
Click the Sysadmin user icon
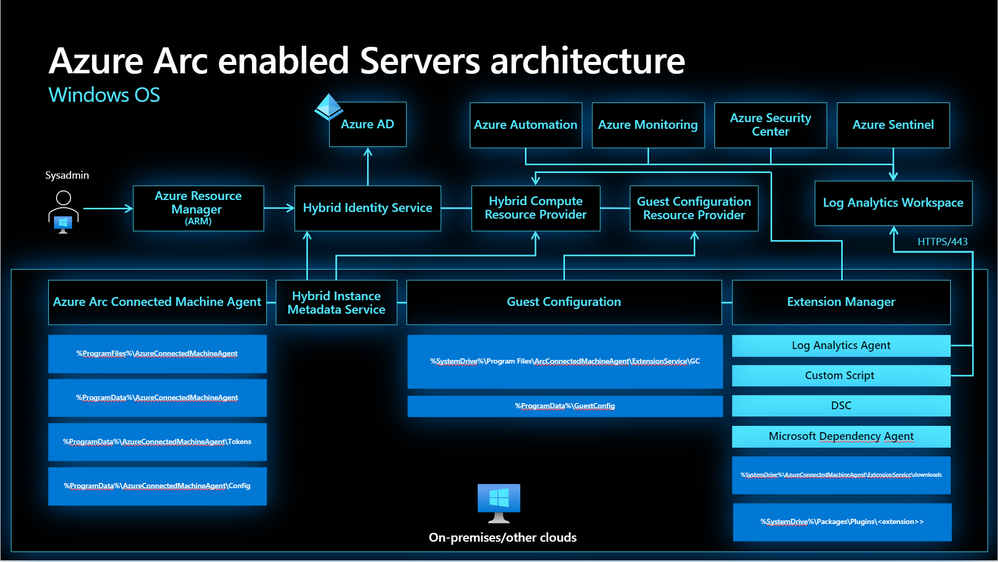coord(63,212)
